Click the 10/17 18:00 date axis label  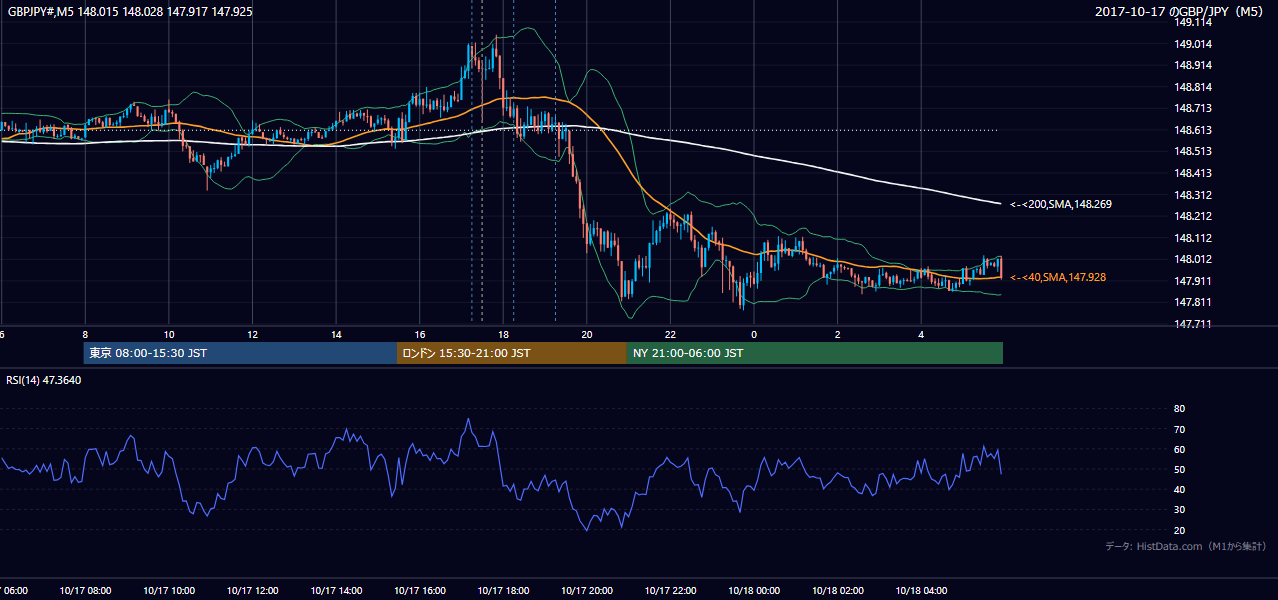503,591
